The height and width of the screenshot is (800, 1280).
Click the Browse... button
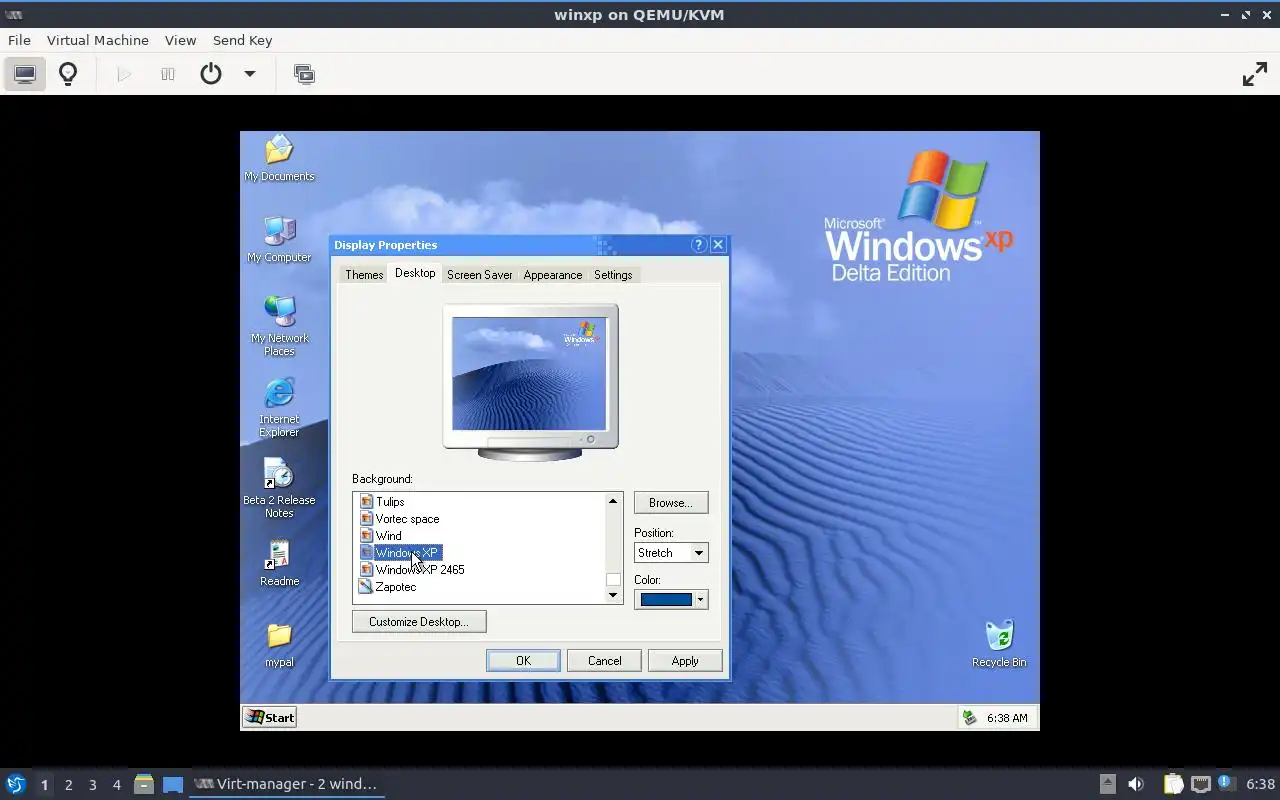[x=671, y=503]
